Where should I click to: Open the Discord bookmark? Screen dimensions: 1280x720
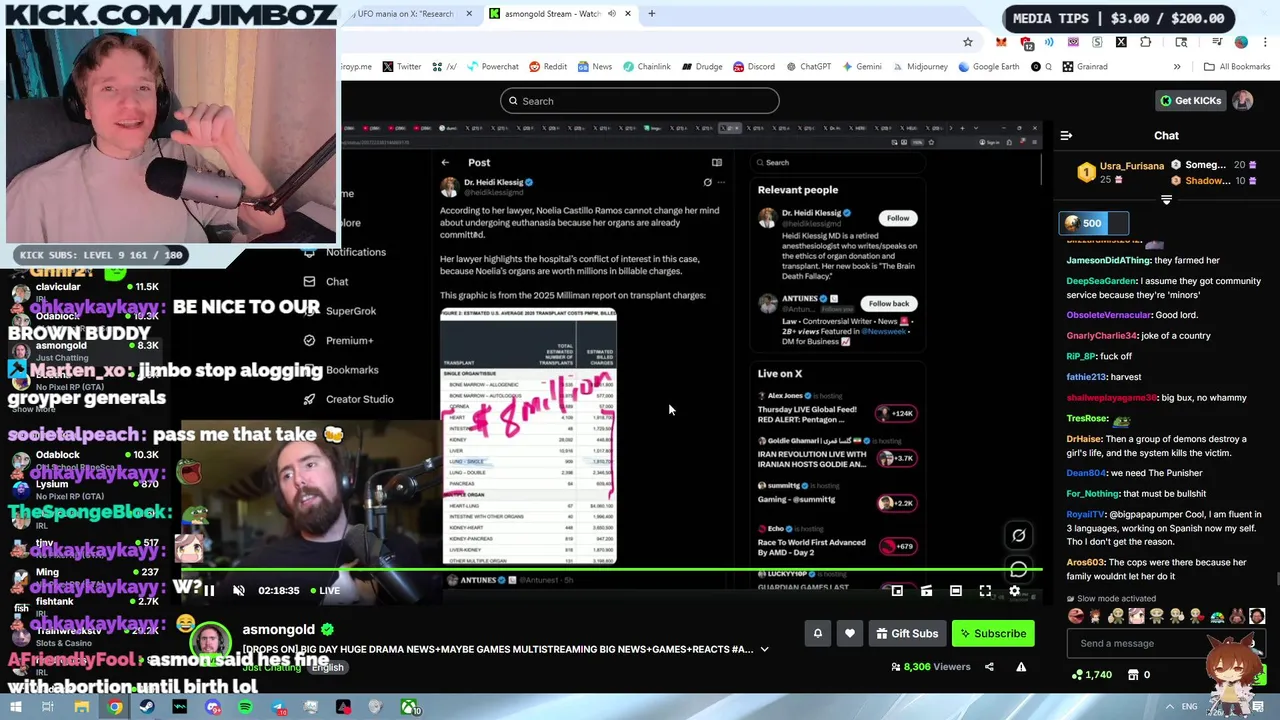coord(754,67)
